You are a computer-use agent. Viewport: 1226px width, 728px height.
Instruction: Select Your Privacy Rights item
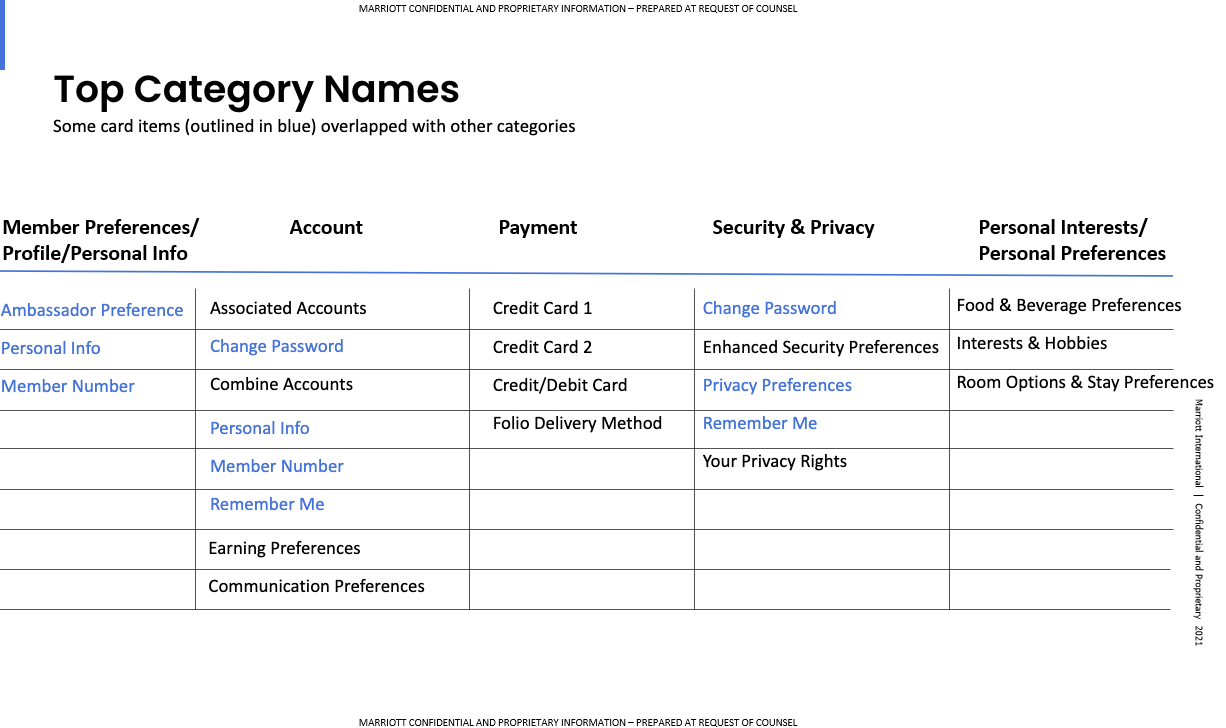point(774,462)
